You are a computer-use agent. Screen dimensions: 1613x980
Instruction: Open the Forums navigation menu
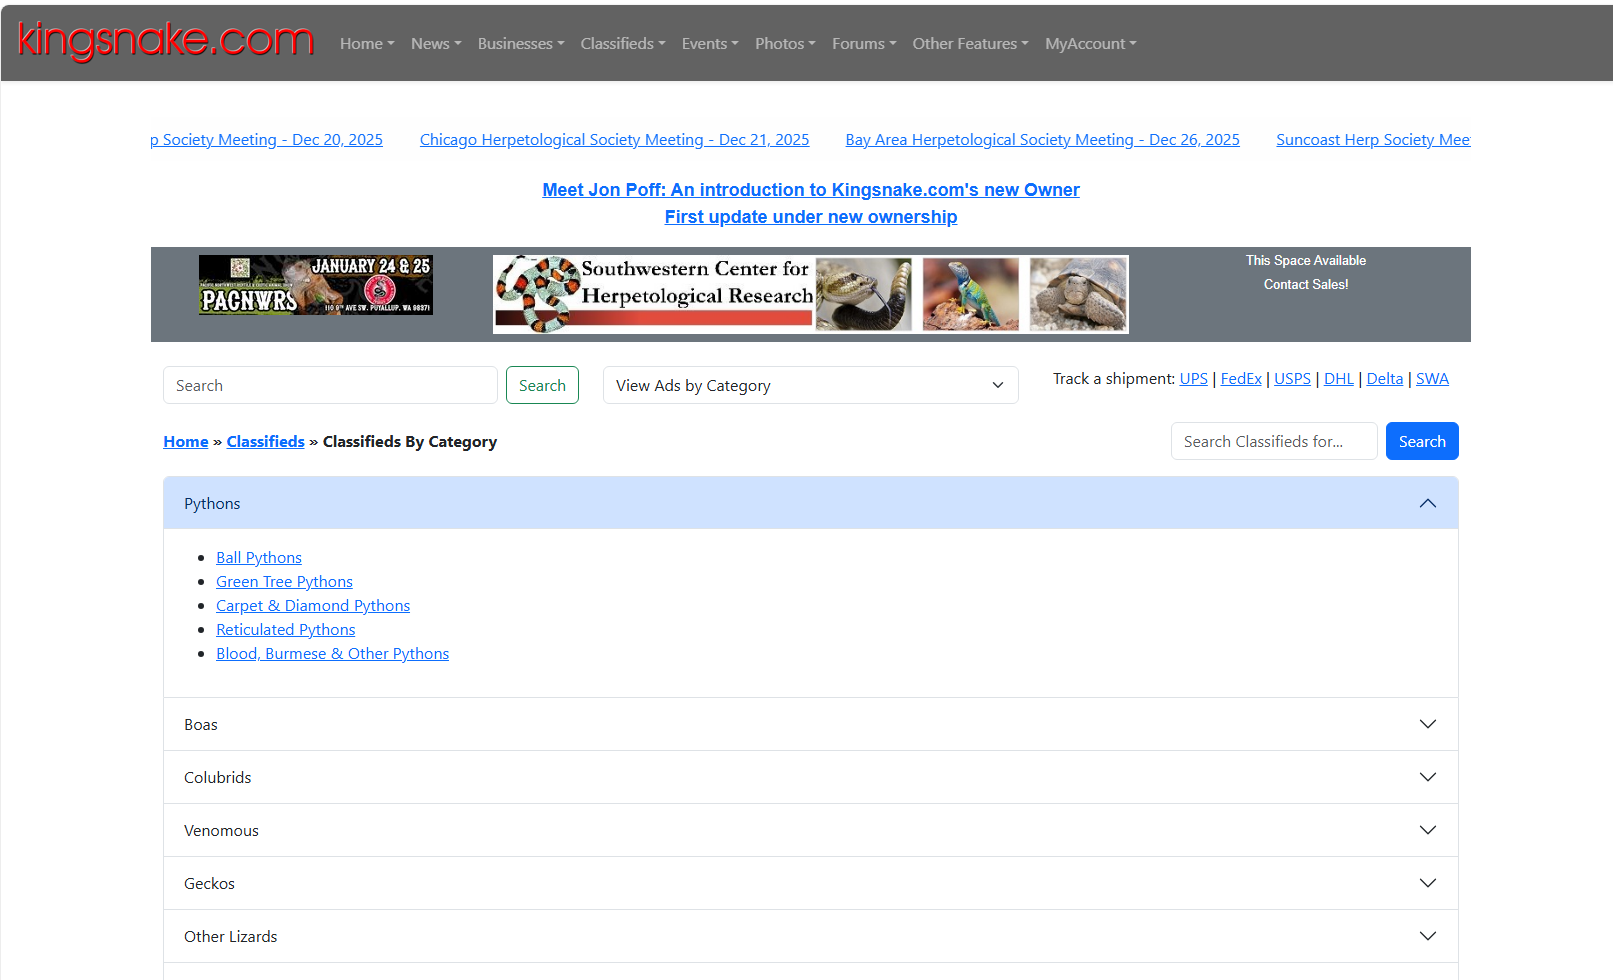[863, 44]
